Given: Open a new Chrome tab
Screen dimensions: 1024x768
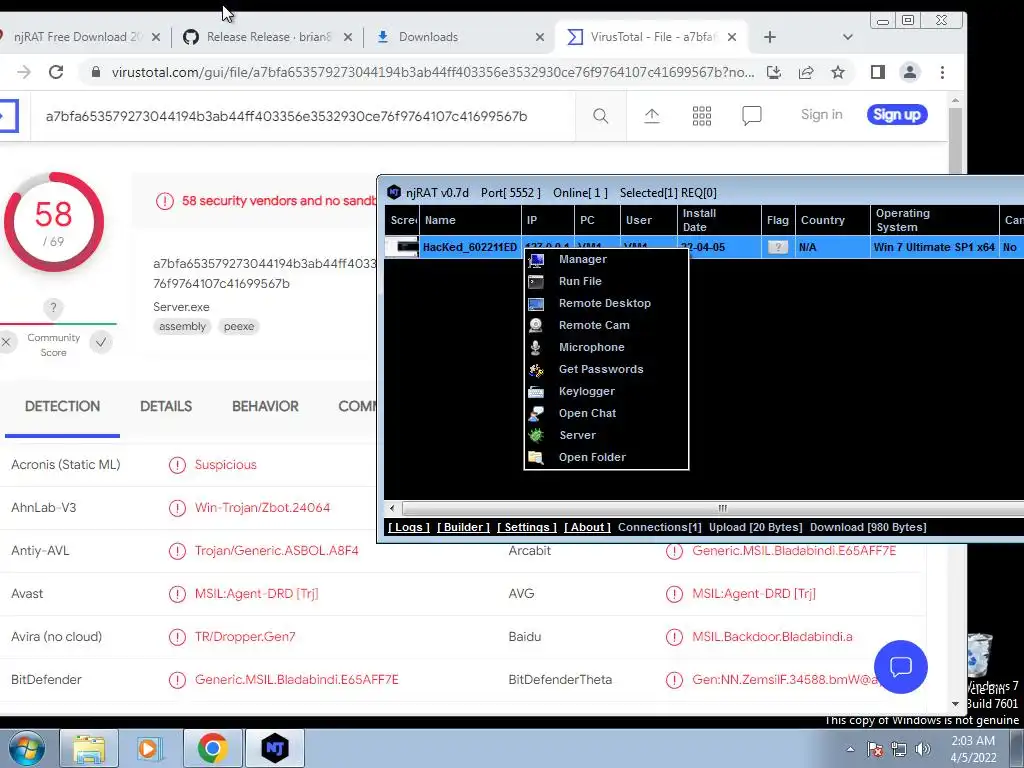Looking at the screenshot, I should 770,37.
